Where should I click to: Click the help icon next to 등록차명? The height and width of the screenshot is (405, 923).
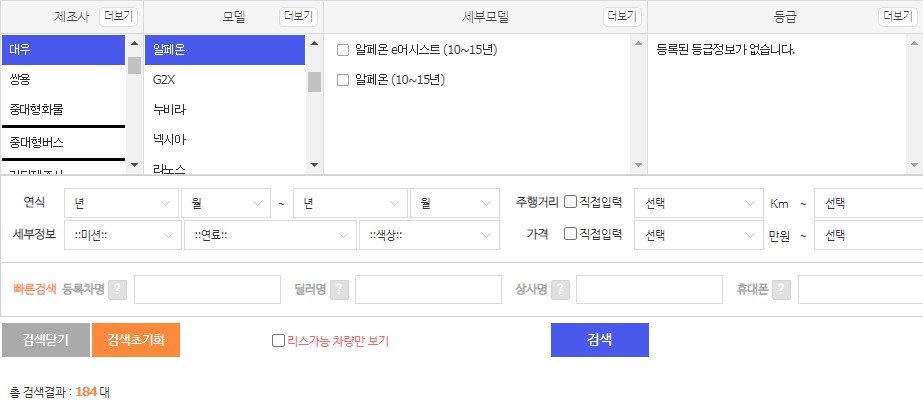pyautogui.click(x=117, y=290)
